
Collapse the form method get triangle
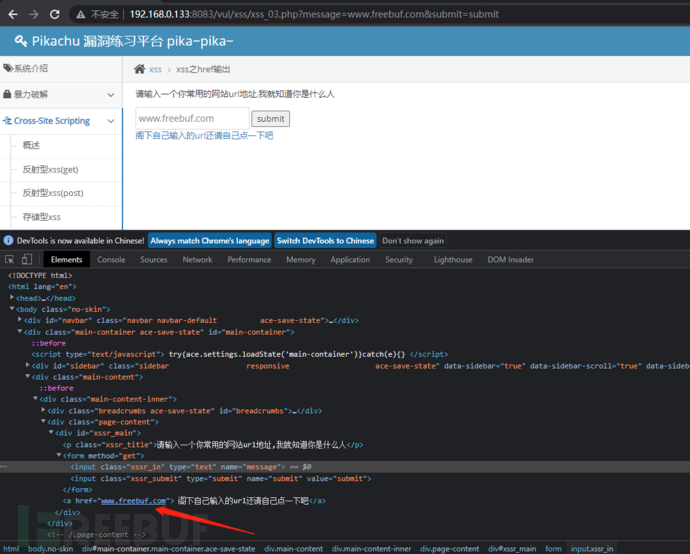tap(59, 455)
